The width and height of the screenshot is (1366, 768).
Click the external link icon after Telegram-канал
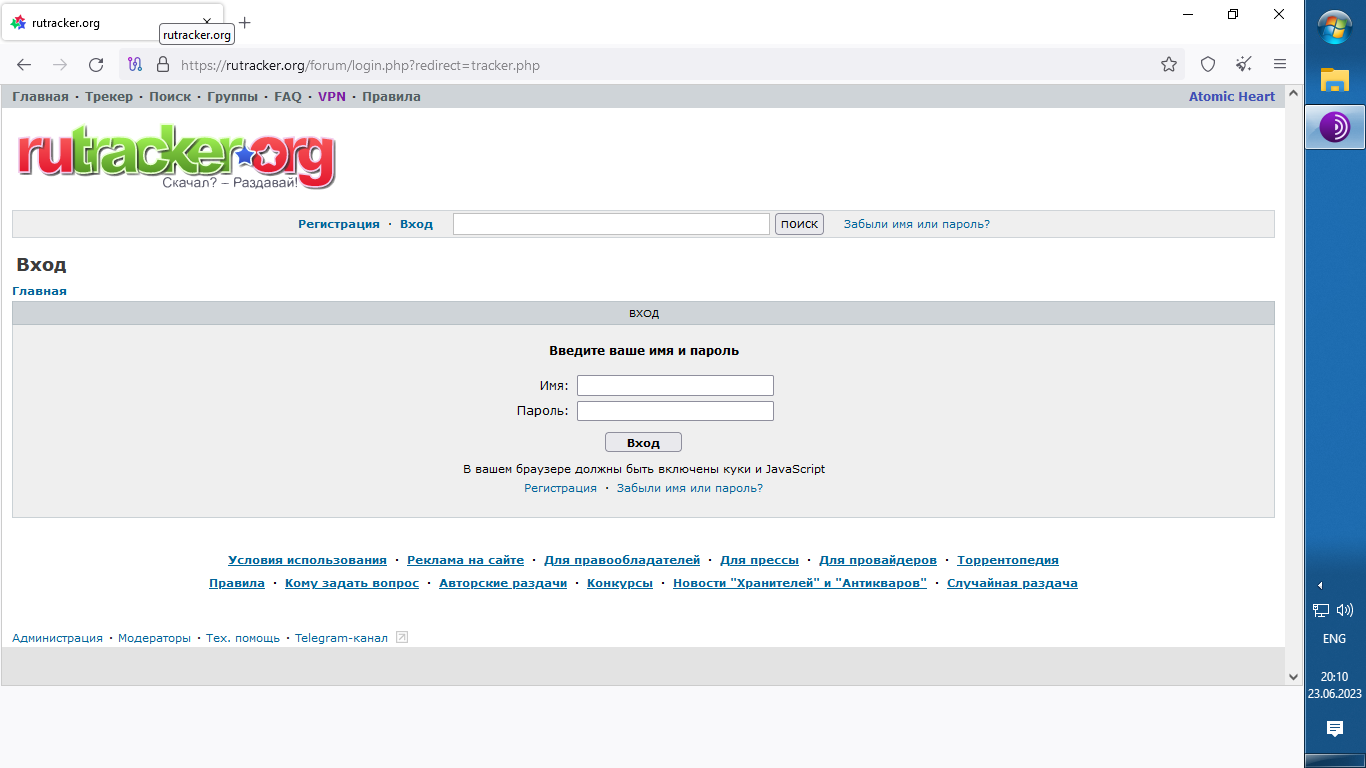click(x=402, y=637)
